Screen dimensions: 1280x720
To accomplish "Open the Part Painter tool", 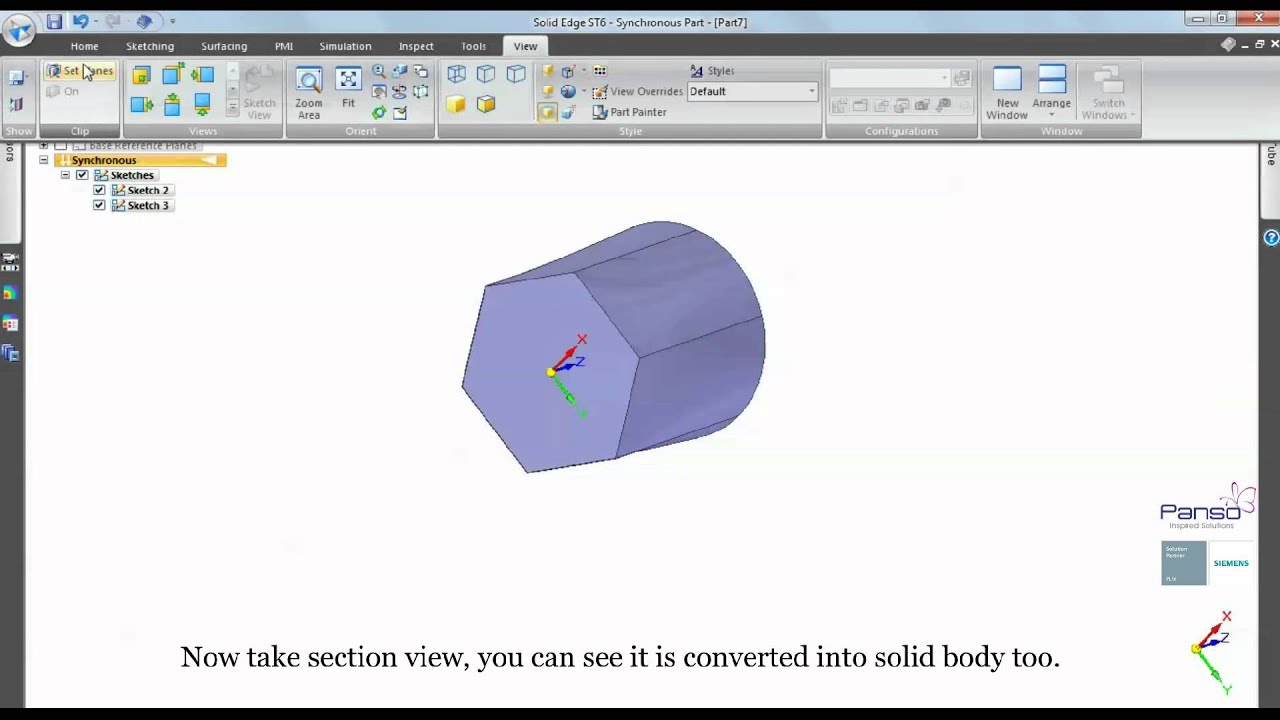I will point(629,112).
